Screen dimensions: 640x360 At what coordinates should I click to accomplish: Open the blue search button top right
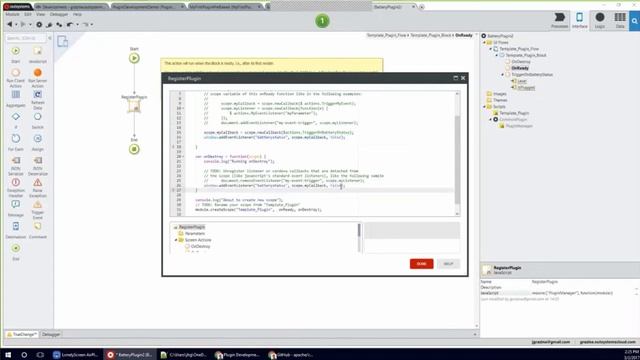tap(634, 21)
